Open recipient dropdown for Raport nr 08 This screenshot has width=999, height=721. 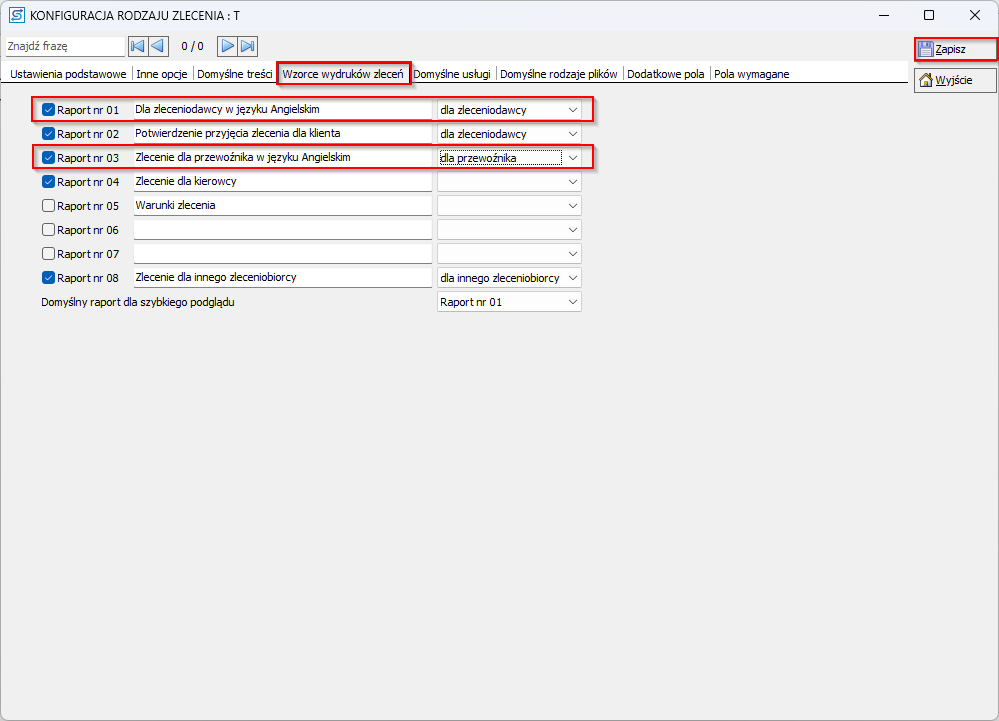pyautogui.click(x=573, y=278)
